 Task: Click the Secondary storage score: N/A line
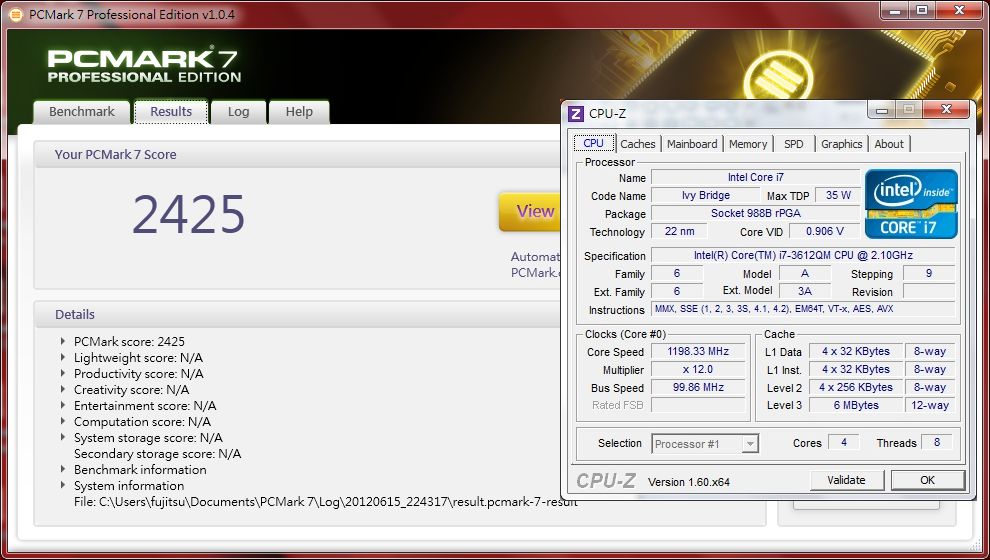coord(157,454)
